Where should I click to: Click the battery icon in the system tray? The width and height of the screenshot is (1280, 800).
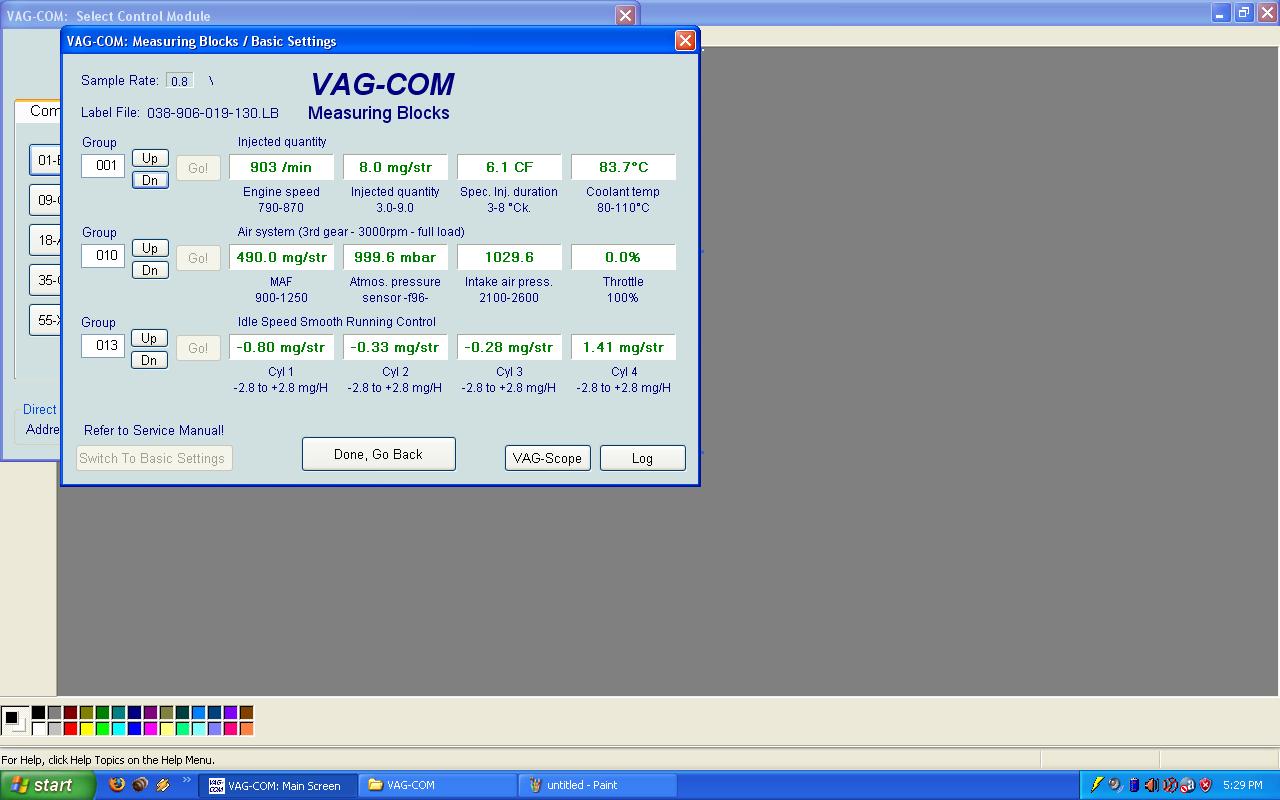(1134, 785)
